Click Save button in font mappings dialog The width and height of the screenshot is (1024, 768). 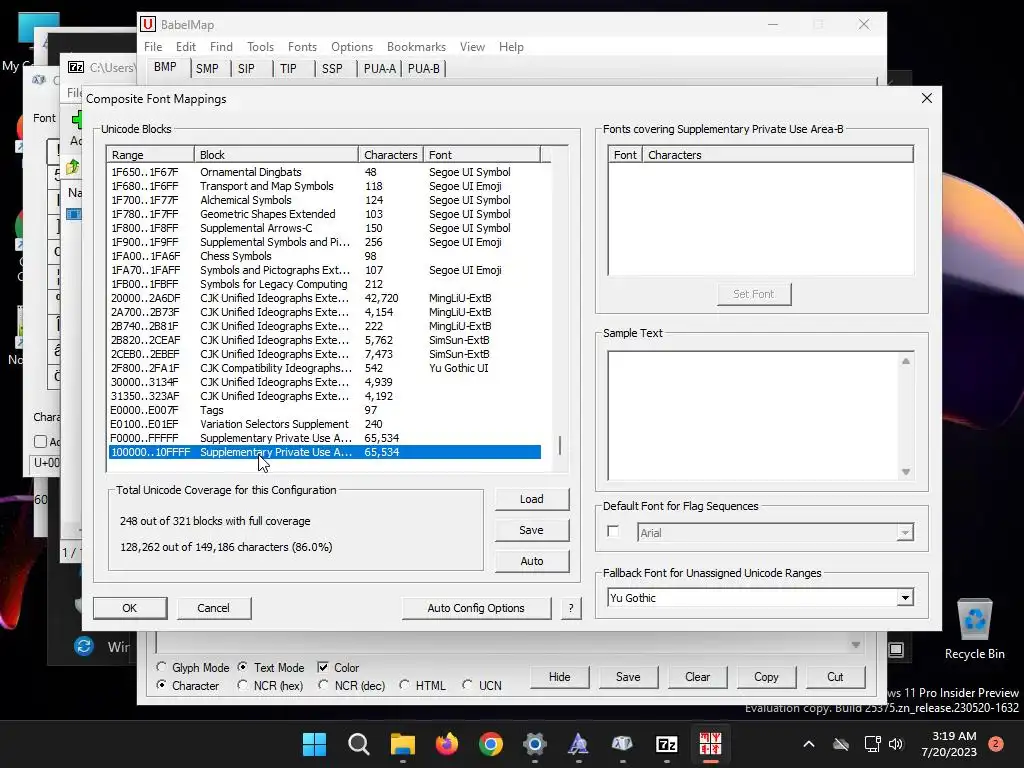[532, 530]
